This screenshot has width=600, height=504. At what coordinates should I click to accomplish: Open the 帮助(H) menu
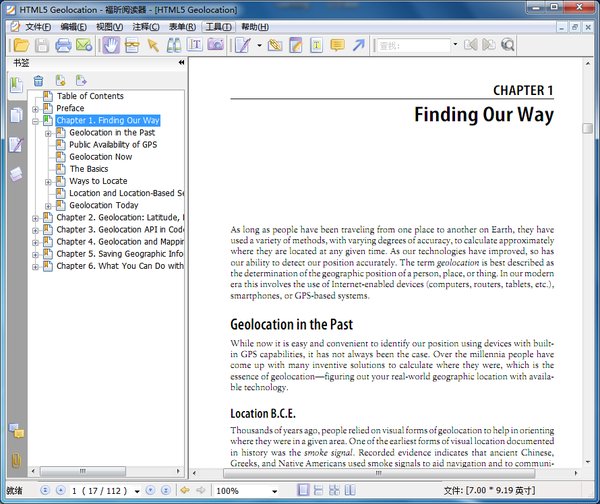(254, 26)
